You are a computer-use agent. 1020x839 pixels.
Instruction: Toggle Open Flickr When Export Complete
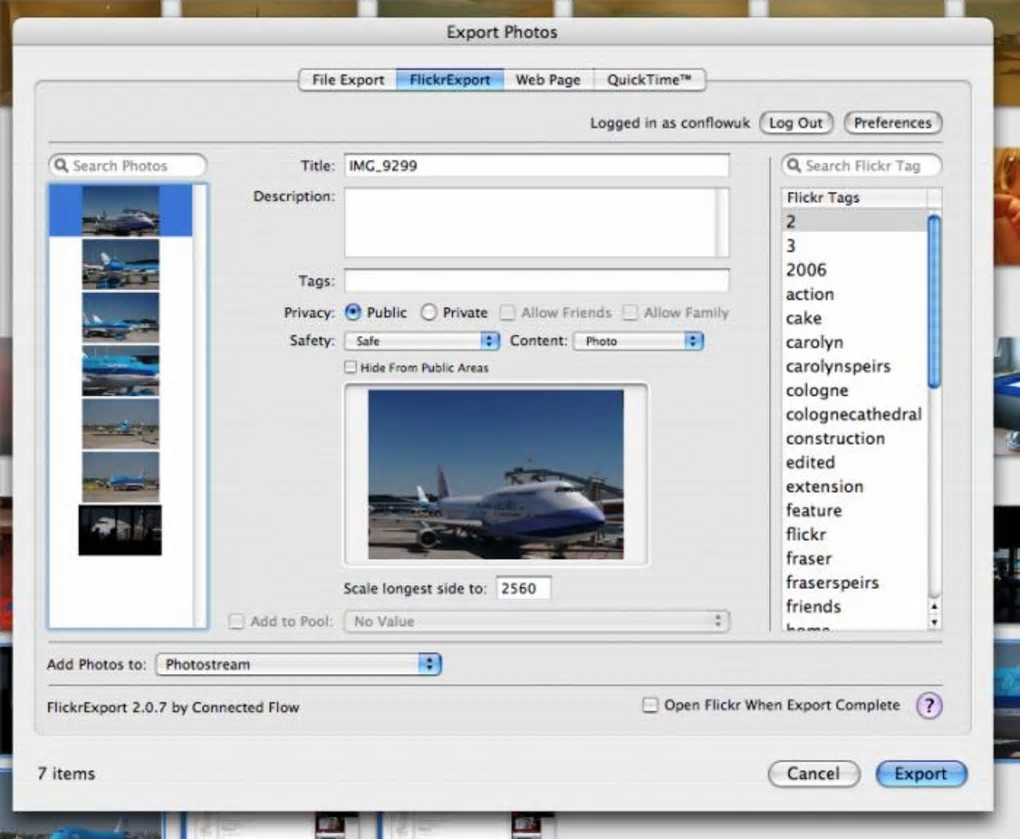(650, 706)
